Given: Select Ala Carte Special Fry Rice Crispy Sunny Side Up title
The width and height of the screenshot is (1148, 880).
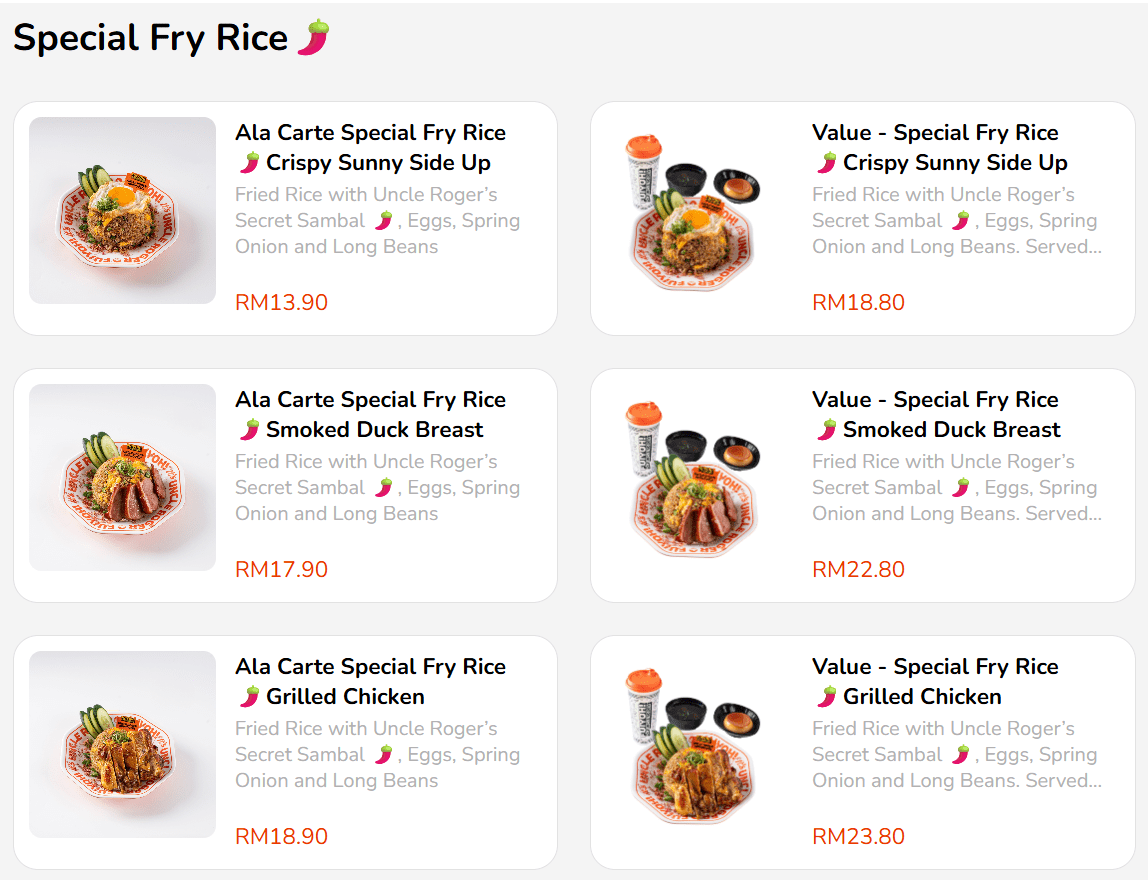Looking at the screenshot, I should click(x=370, y=148).
